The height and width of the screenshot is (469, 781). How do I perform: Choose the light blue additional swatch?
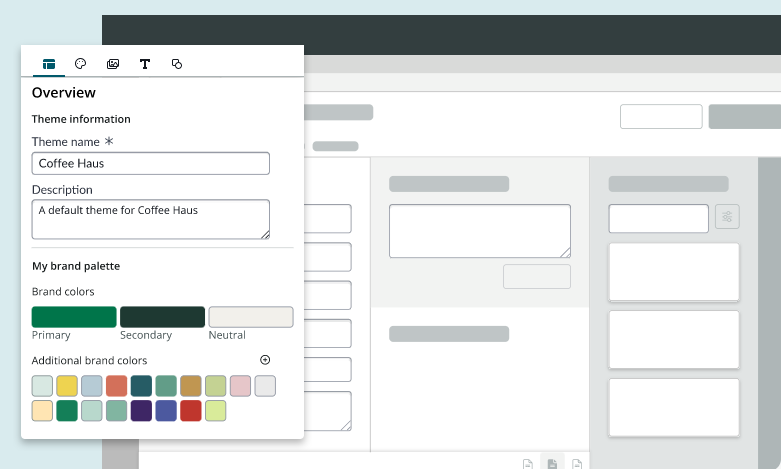(x=92, y=386)
